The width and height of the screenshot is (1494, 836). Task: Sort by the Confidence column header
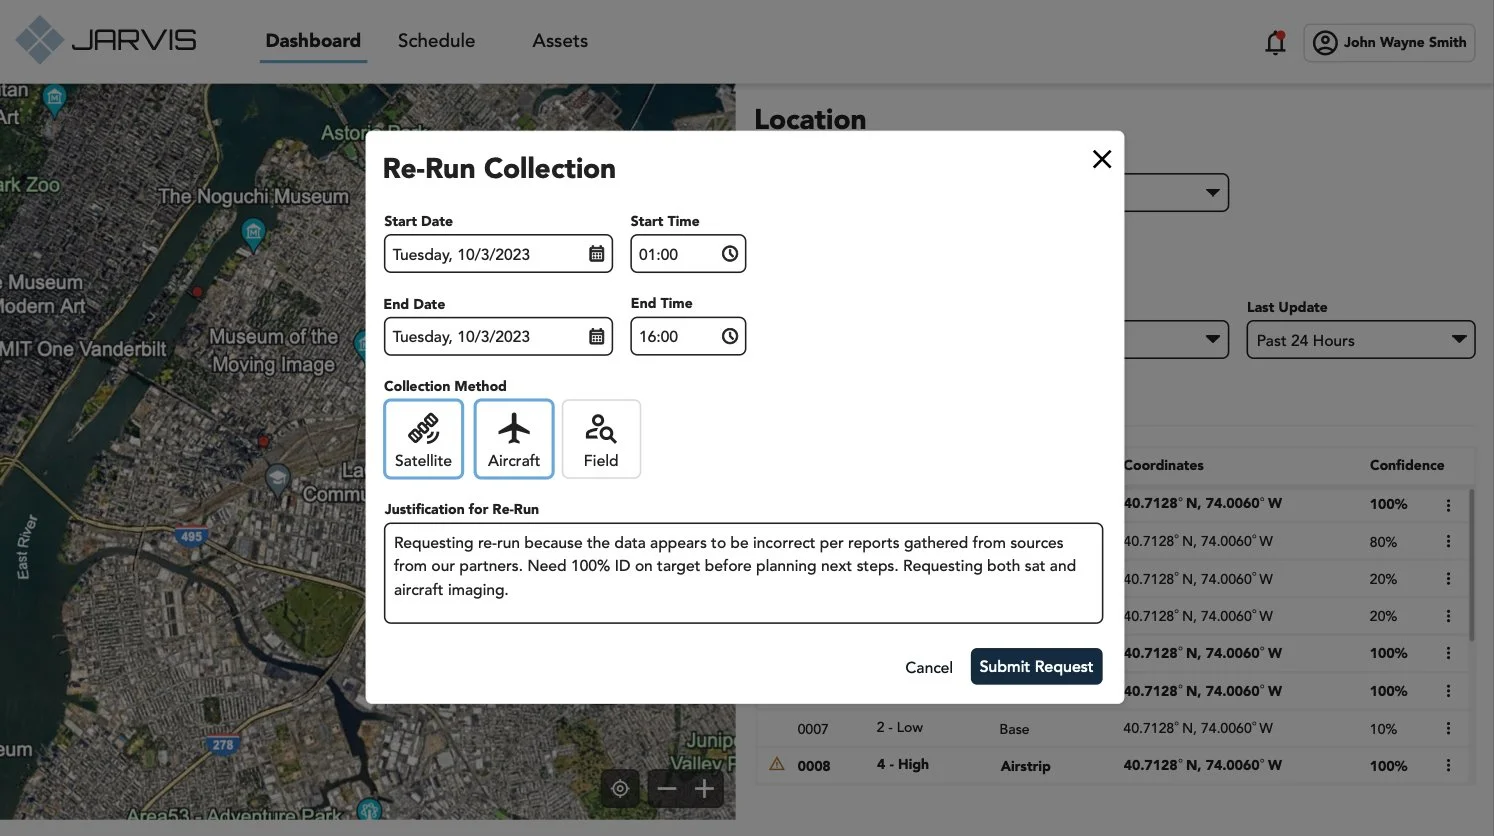pos(1407,465)
